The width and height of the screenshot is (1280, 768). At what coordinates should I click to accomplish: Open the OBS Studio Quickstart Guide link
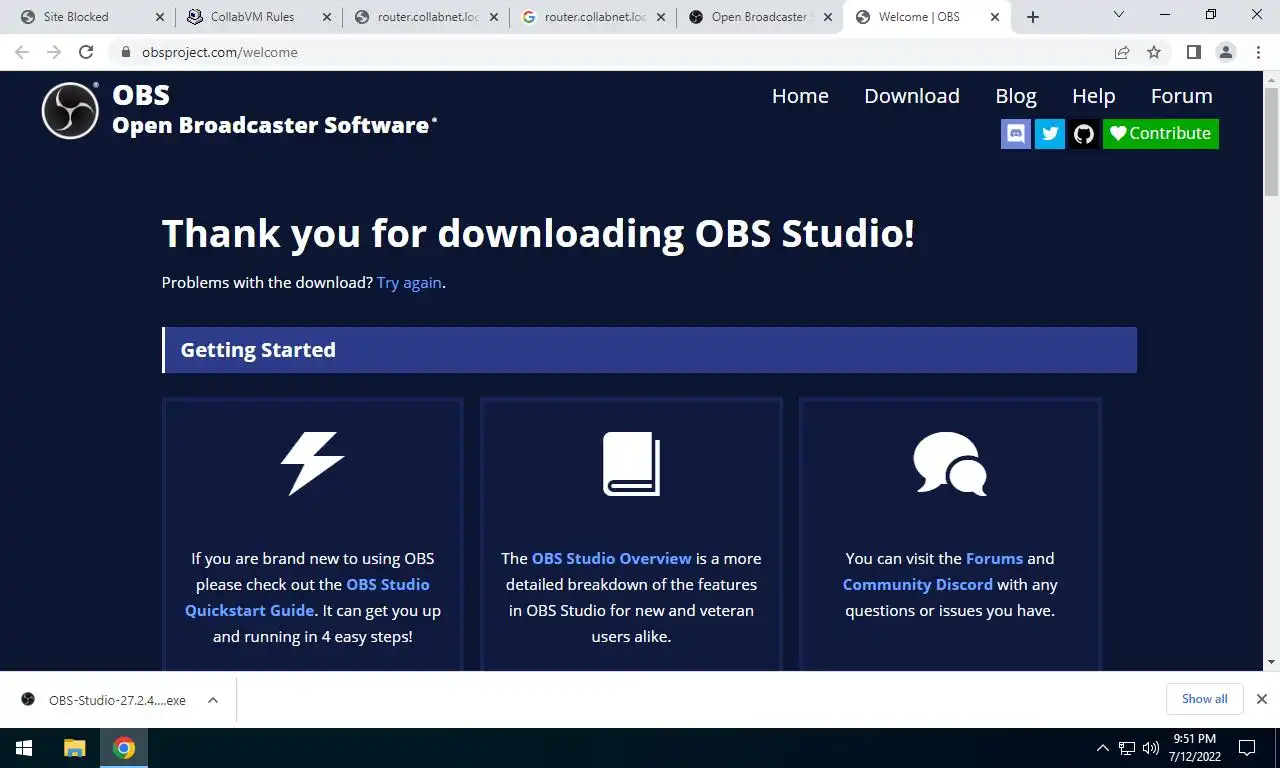(x=307, y=597)
